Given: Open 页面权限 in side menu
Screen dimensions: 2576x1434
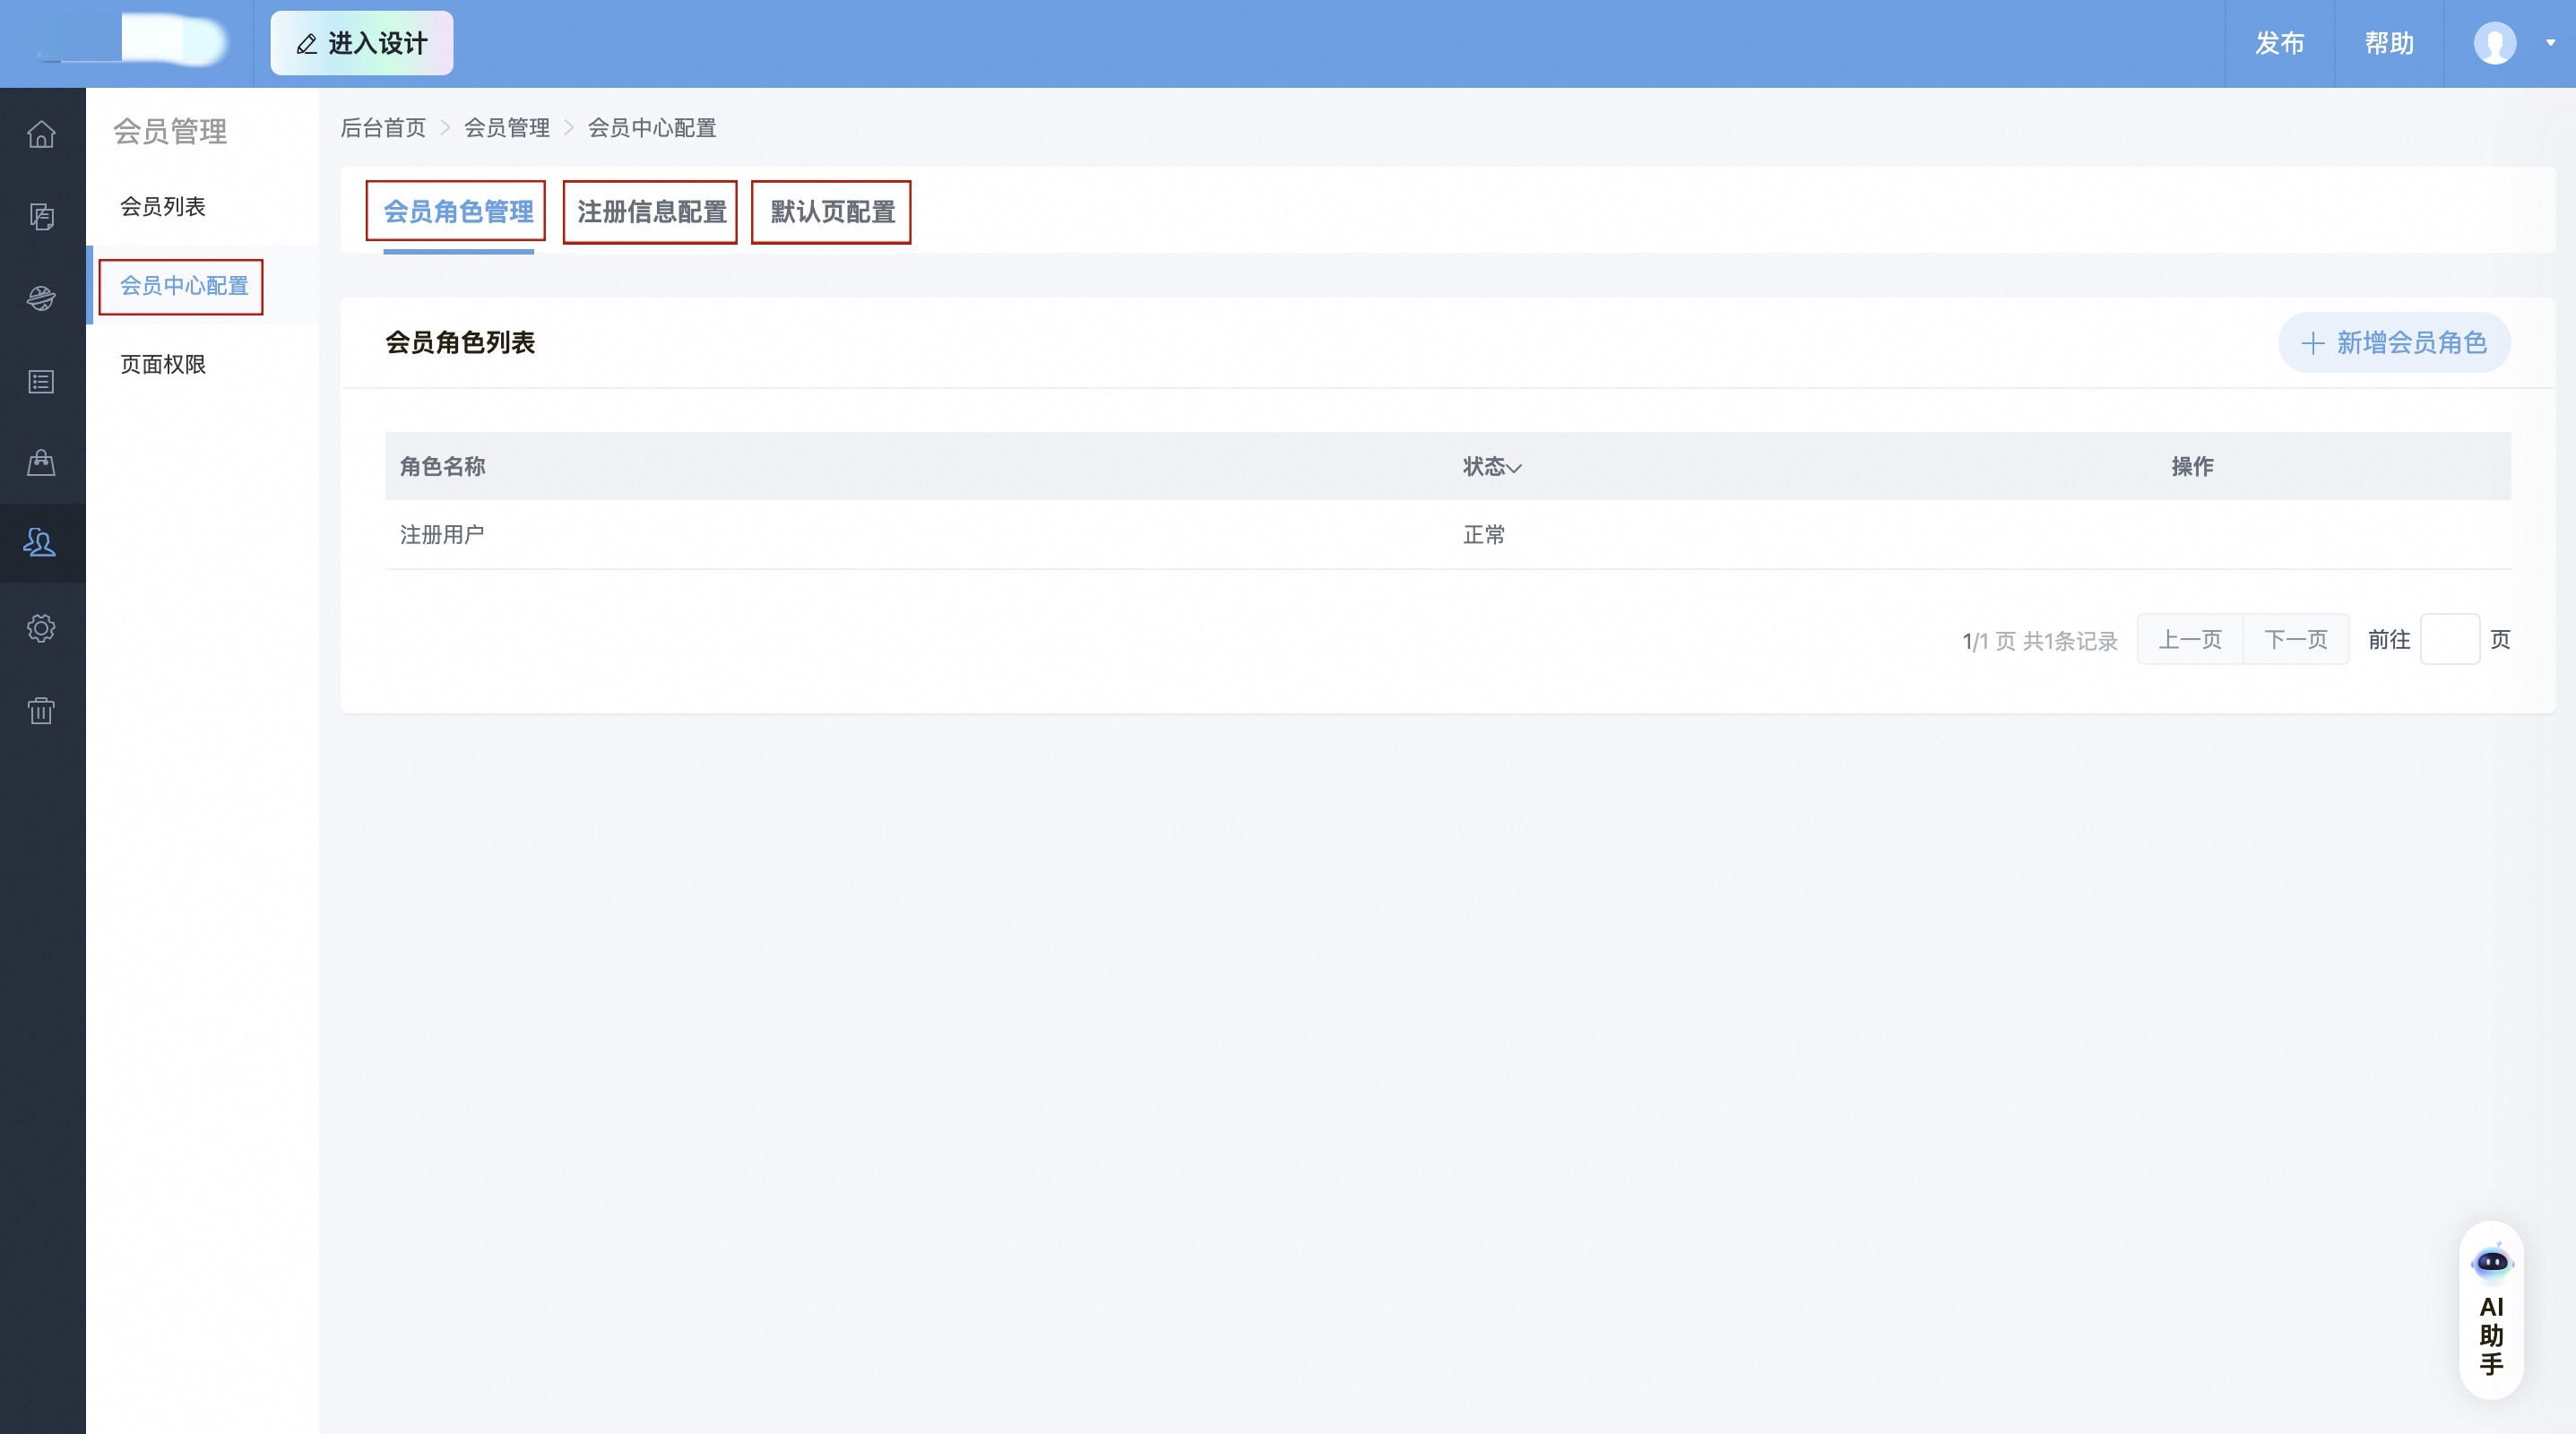Looking at the screenshot, I should point(163,364).
